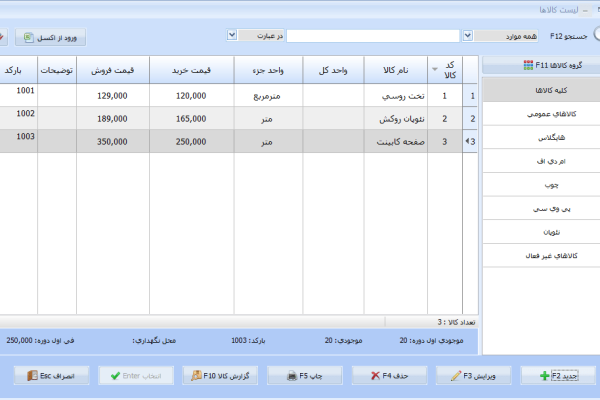
Task: Click the pencil icon on ویرایش F3
Action: (x=456, y=376)
